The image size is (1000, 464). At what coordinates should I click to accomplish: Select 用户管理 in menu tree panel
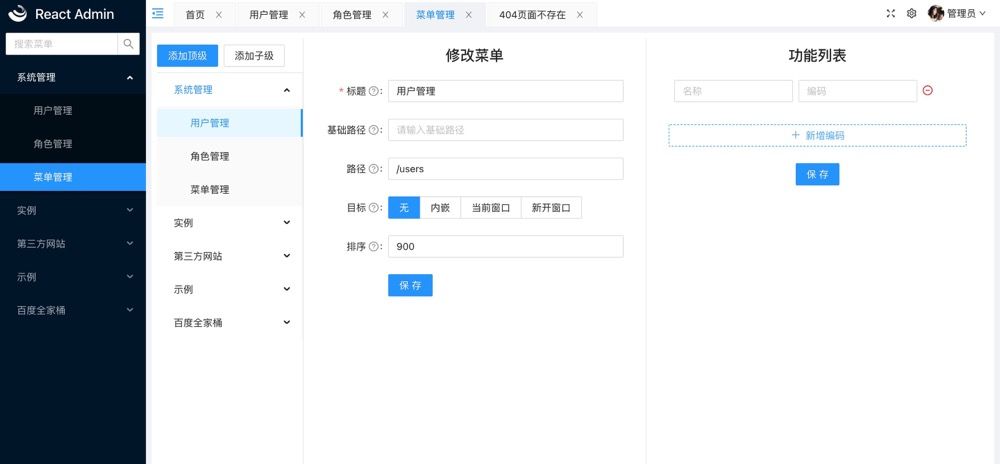tap(230, 123)
